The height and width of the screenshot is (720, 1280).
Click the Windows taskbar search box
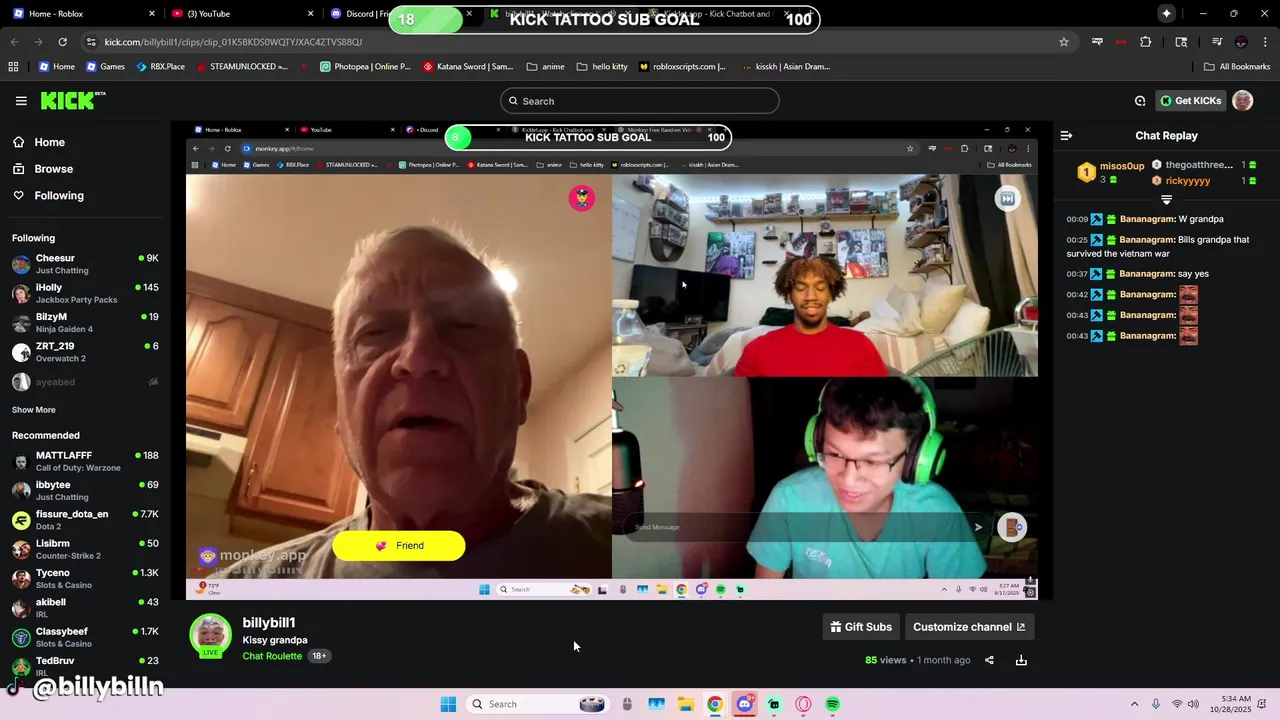(538, 704)
